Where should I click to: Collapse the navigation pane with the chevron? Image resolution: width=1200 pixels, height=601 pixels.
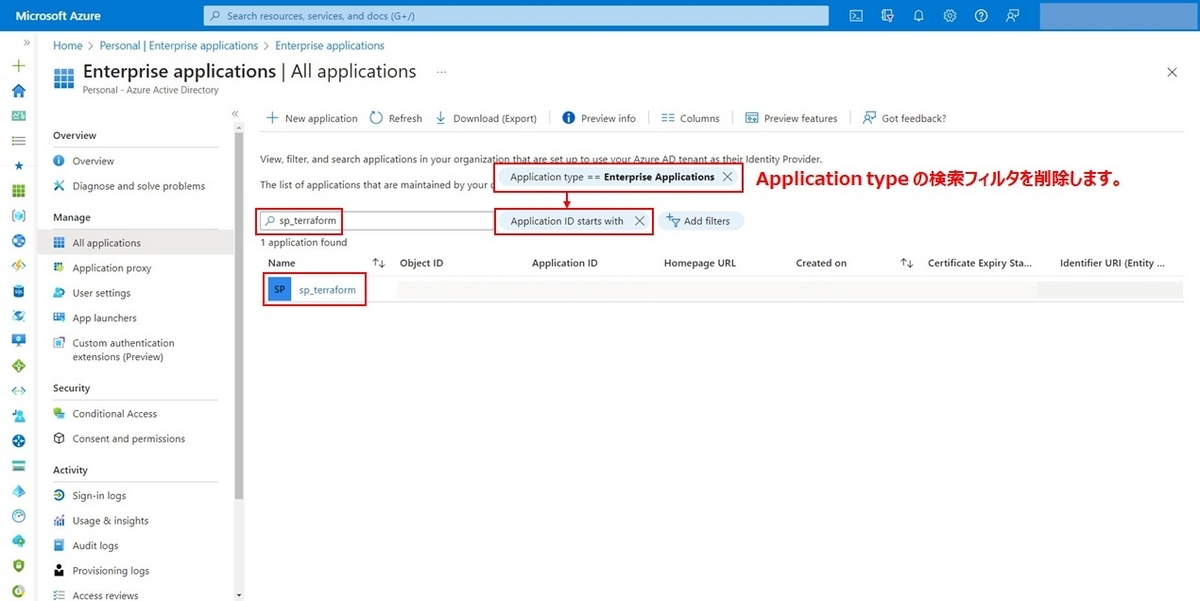236,114
